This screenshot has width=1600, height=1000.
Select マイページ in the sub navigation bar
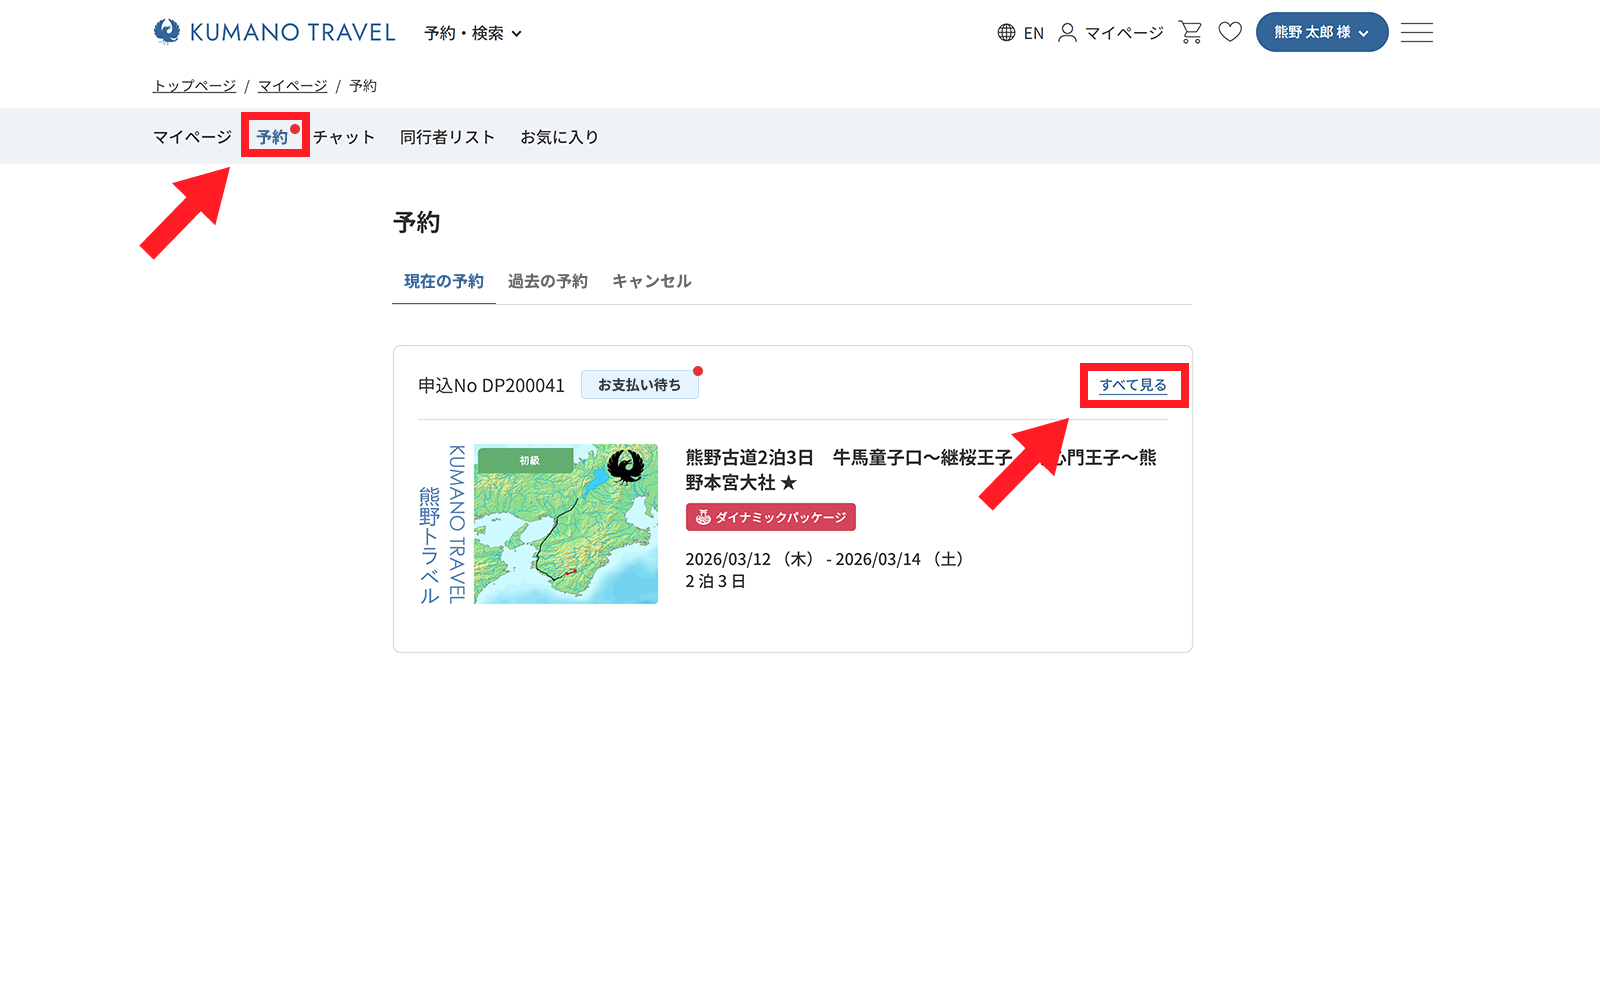pyautogui.click(x=192, y=137)
